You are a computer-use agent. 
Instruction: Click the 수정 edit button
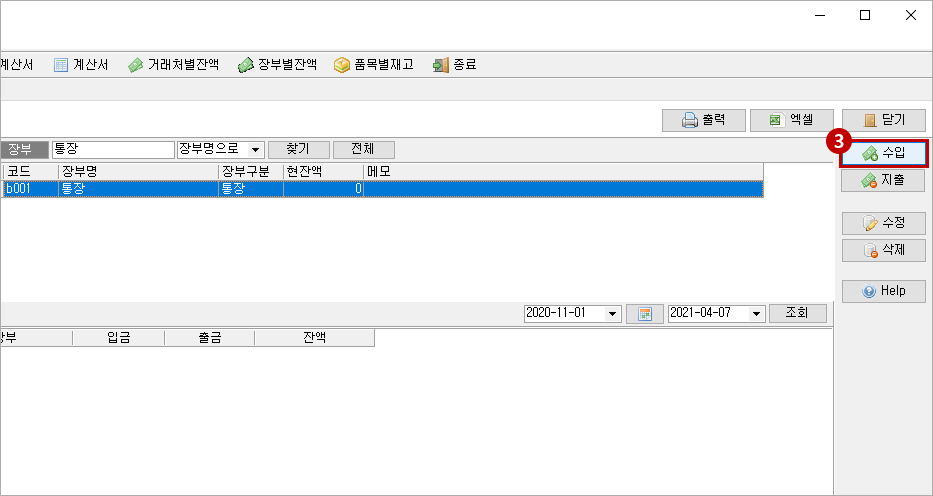point(884,224)
